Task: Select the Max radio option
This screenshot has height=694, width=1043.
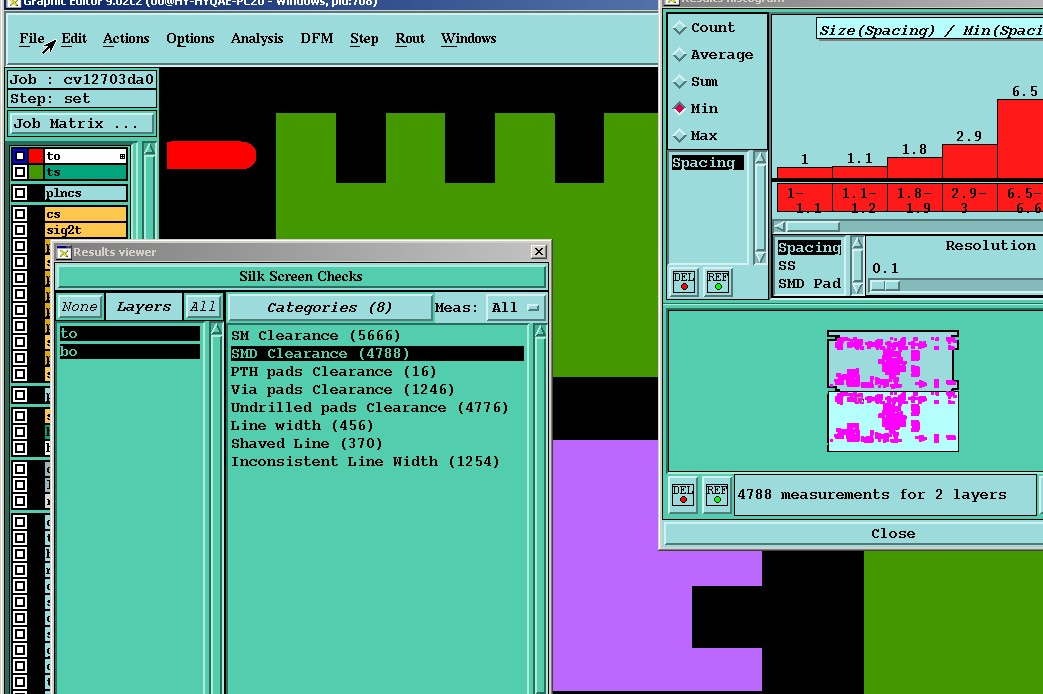Action: (x=679, y=136)
